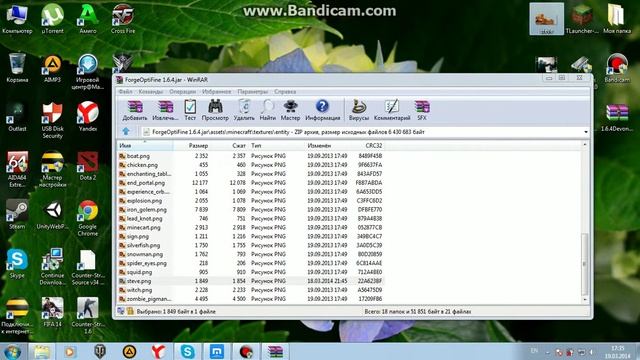Click the file list vertical scrollbar thumb

point(585,264)
